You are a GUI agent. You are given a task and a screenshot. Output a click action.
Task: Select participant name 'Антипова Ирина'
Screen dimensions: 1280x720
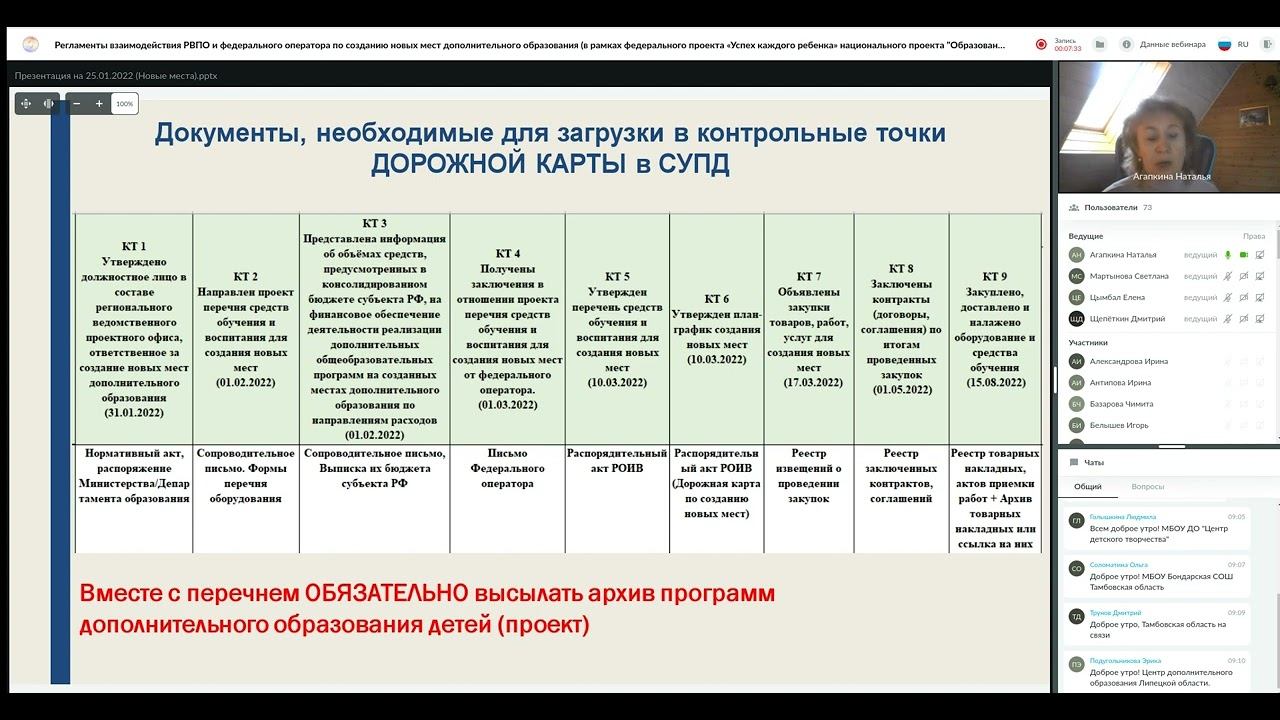coord(1121,382)
